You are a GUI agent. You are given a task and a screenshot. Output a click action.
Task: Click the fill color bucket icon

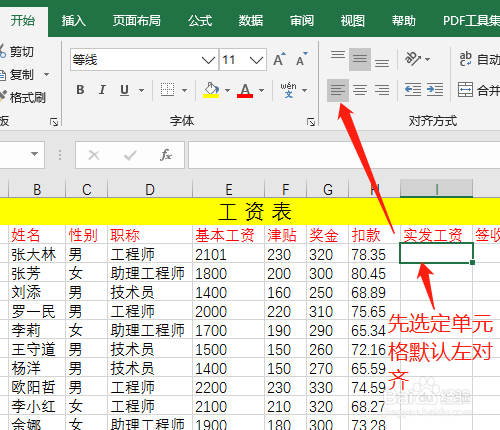[x=211, y=90]
